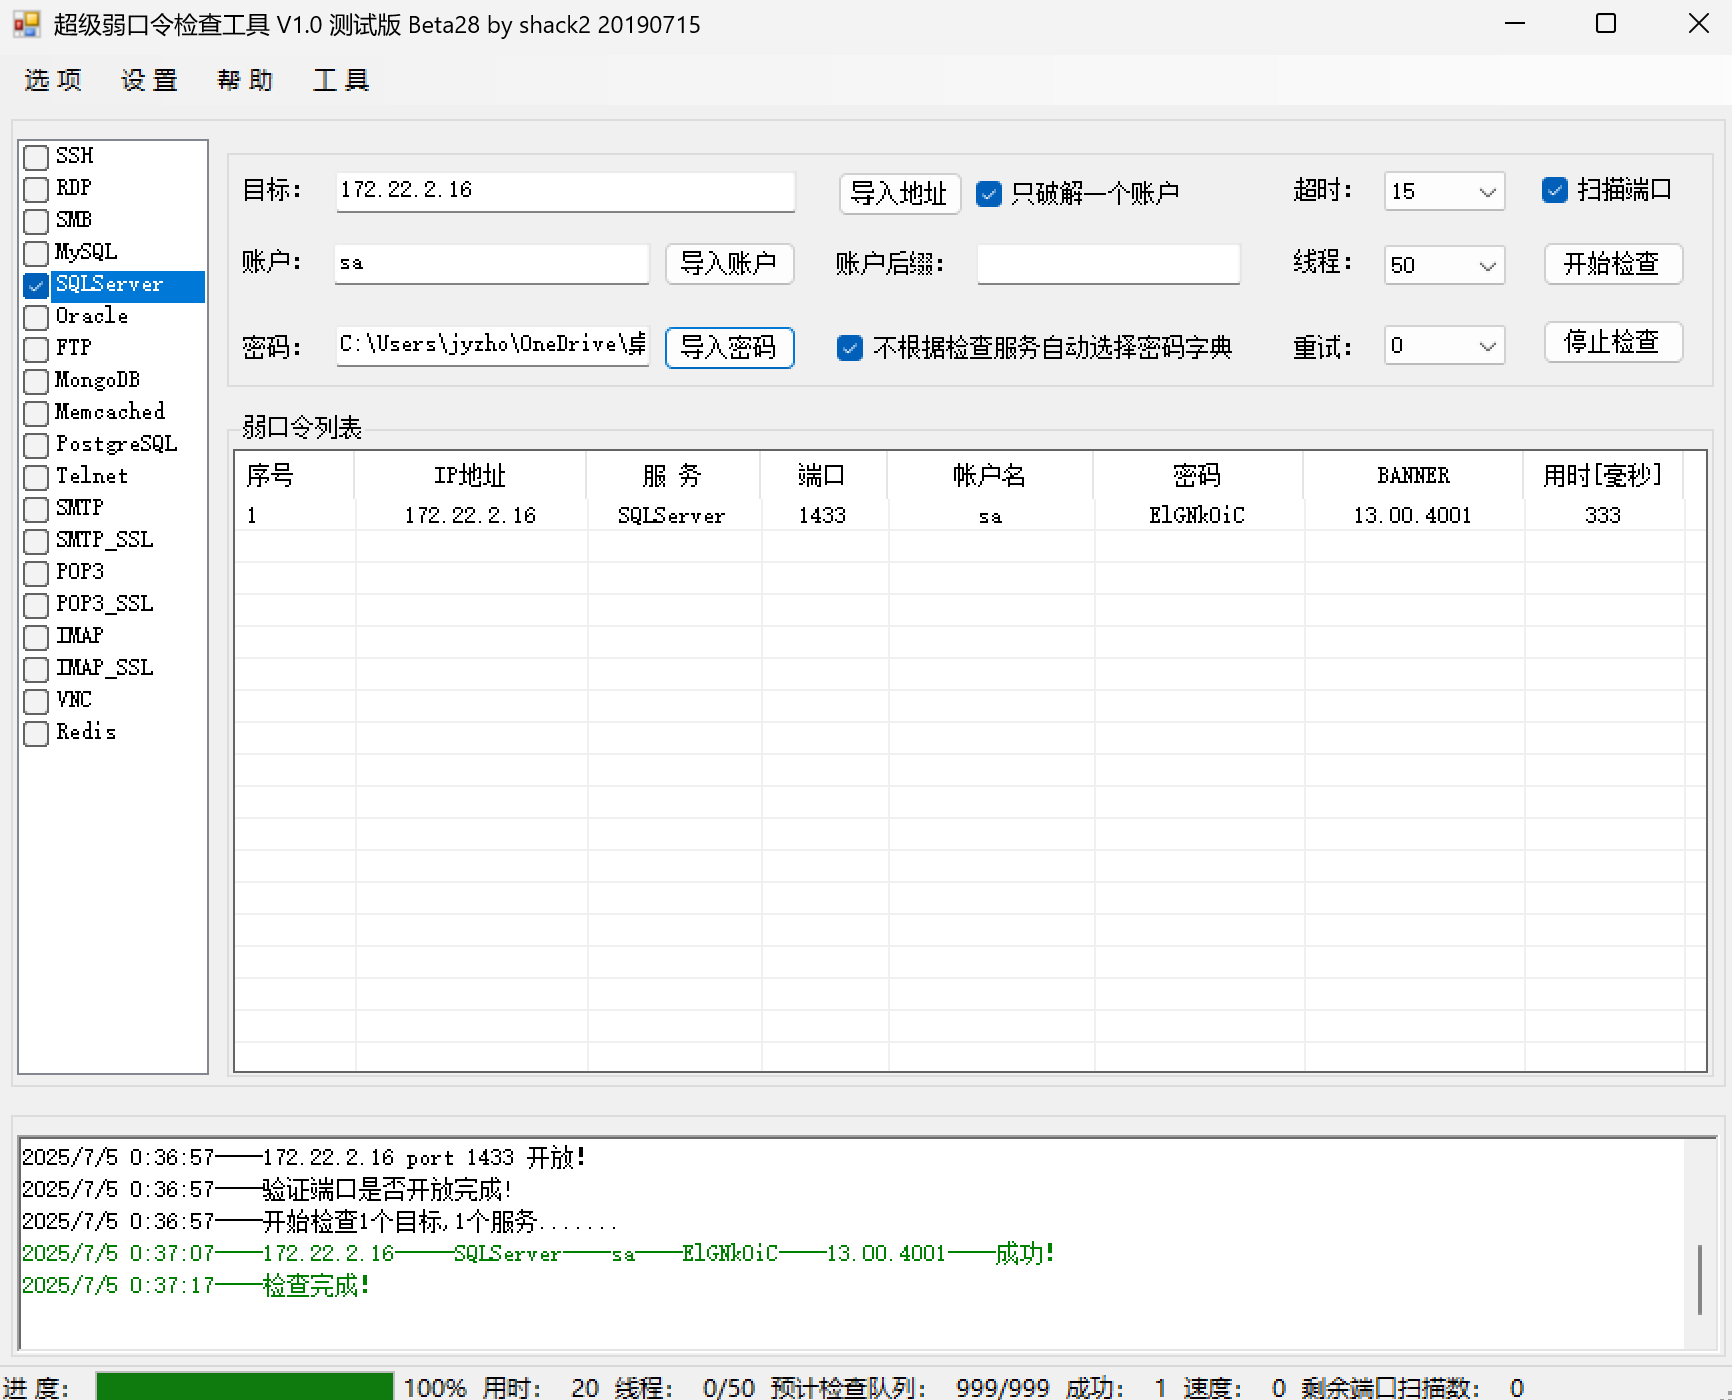Click port cell 1433

(822, 516)
